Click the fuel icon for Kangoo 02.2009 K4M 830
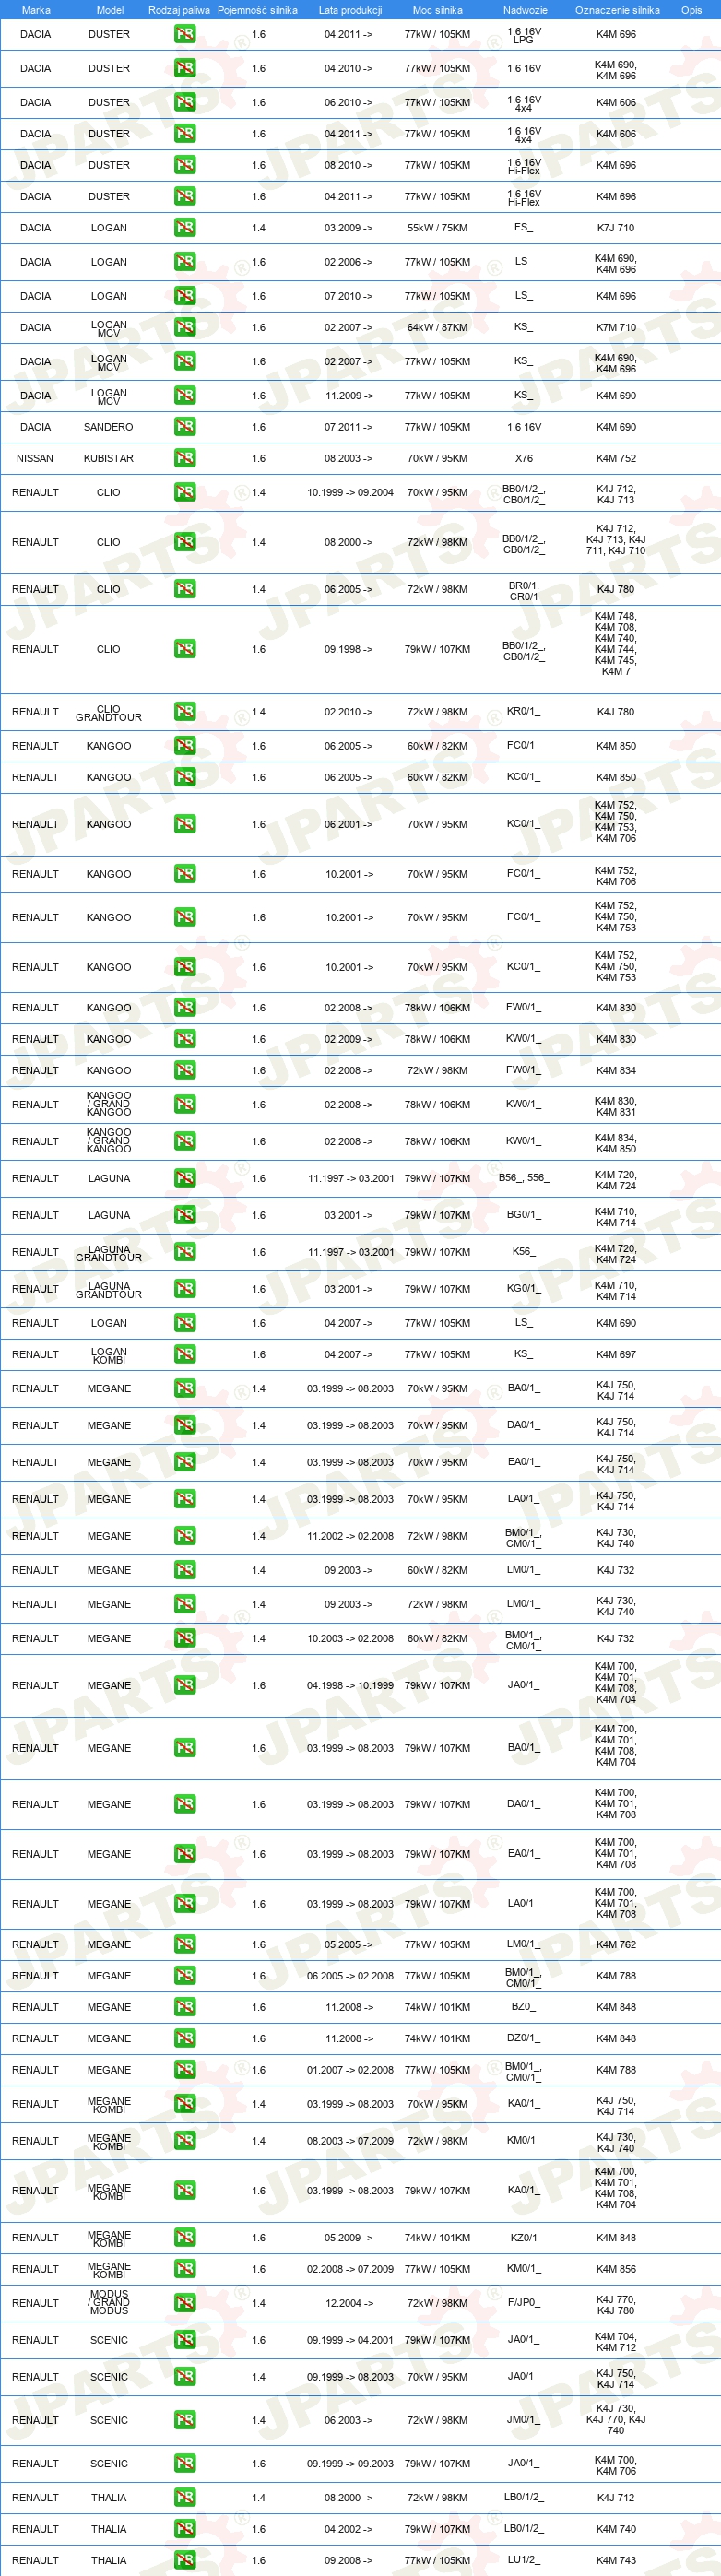721x2576 pixels. click(x=185, y=1039)
